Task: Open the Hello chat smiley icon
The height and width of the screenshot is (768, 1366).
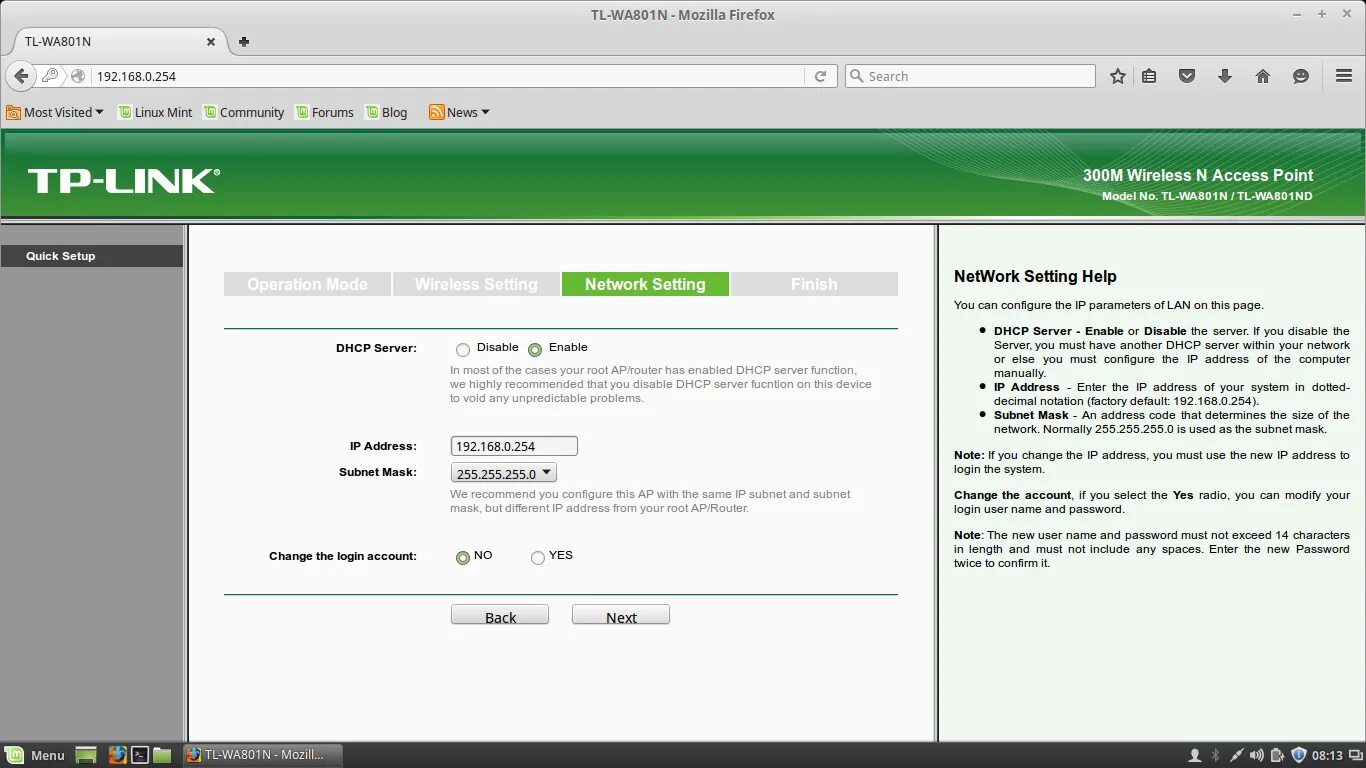Action: 1301,76
